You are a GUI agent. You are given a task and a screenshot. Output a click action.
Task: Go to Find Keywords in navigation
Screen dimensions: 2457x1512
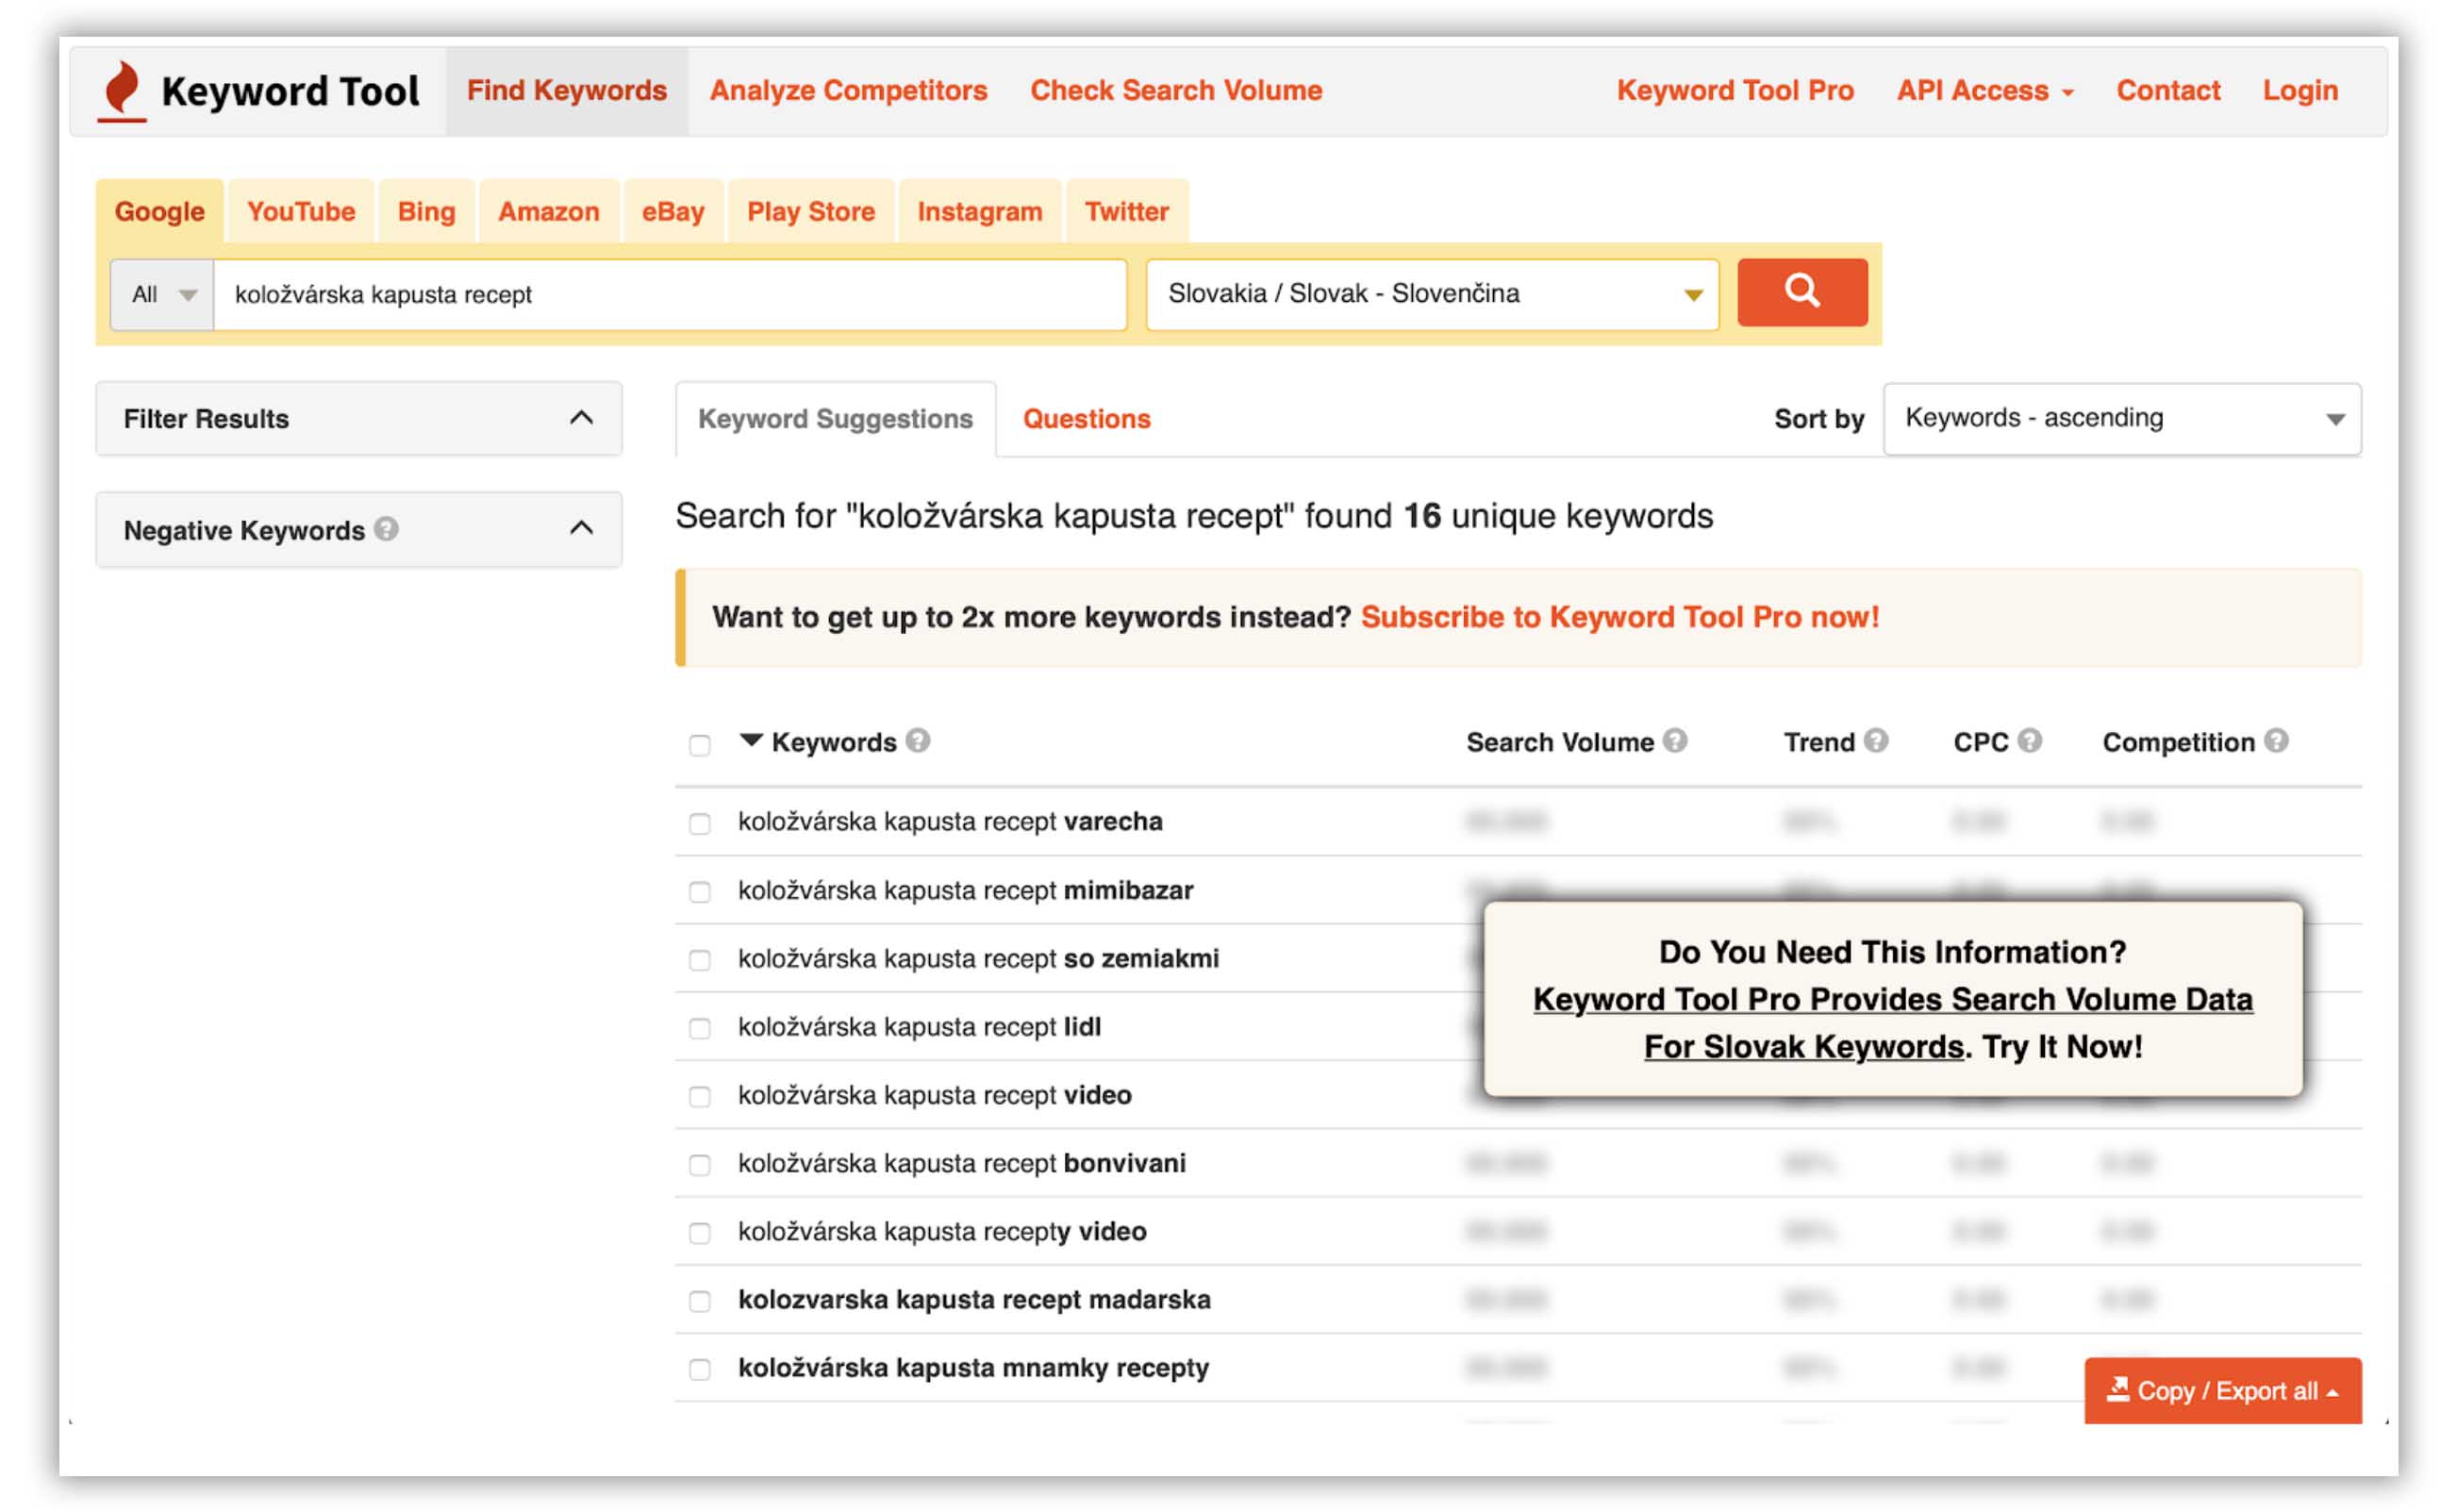tap(567, 90)
